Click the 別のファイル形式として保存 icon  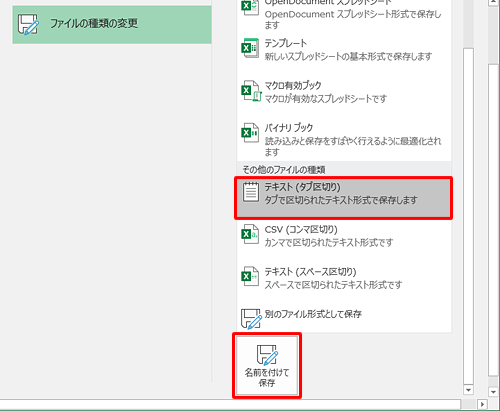pyautogui.click(x=251, y=319)
